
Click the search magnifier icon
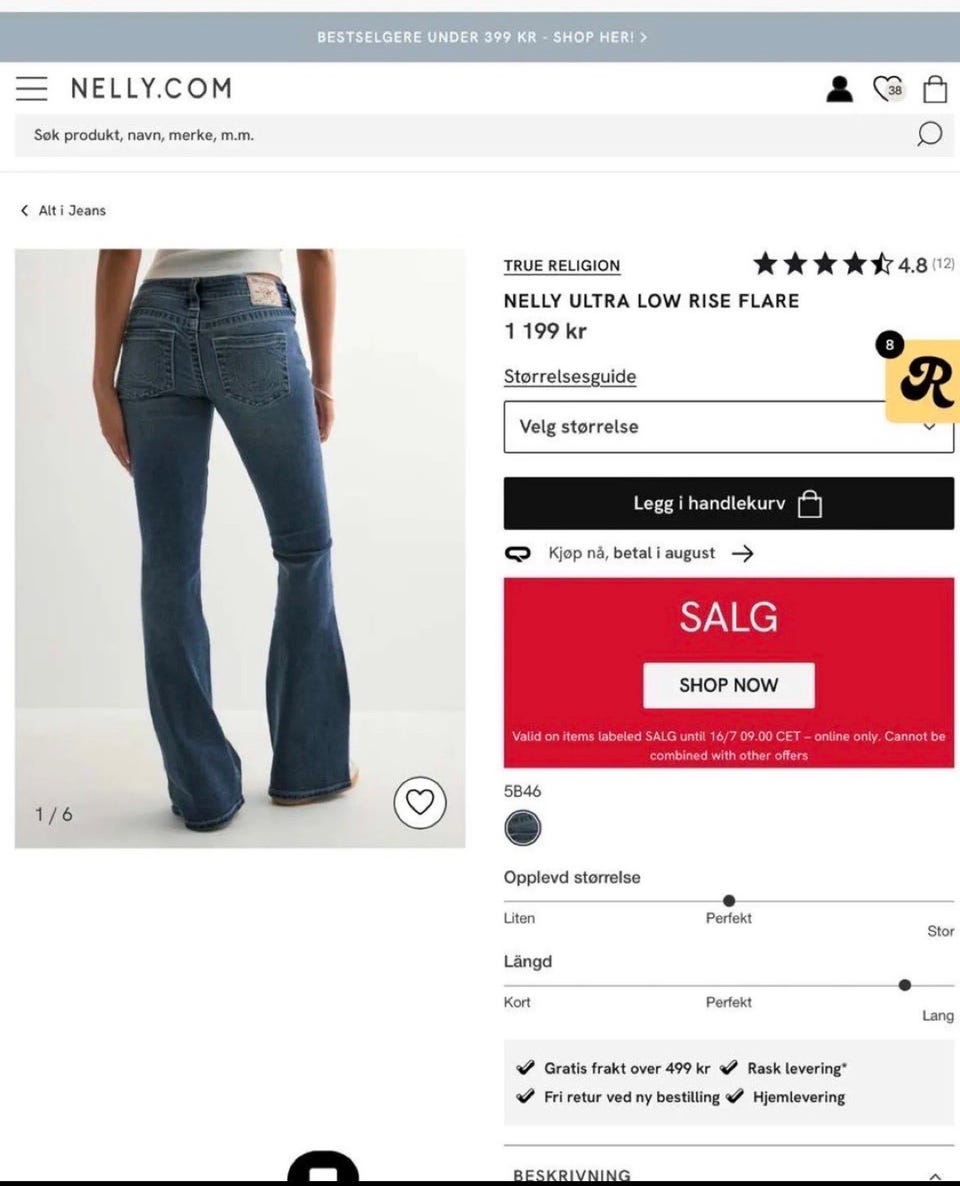929,134
